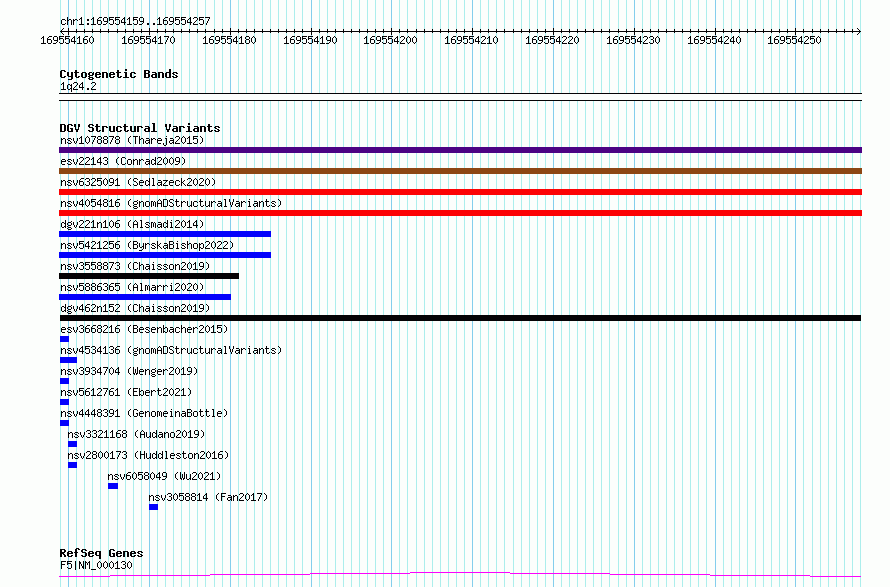This screenshot has width=890, height=587.
Task: Click nsv3558873 (Chaisson2019) label
Action: 135,266
